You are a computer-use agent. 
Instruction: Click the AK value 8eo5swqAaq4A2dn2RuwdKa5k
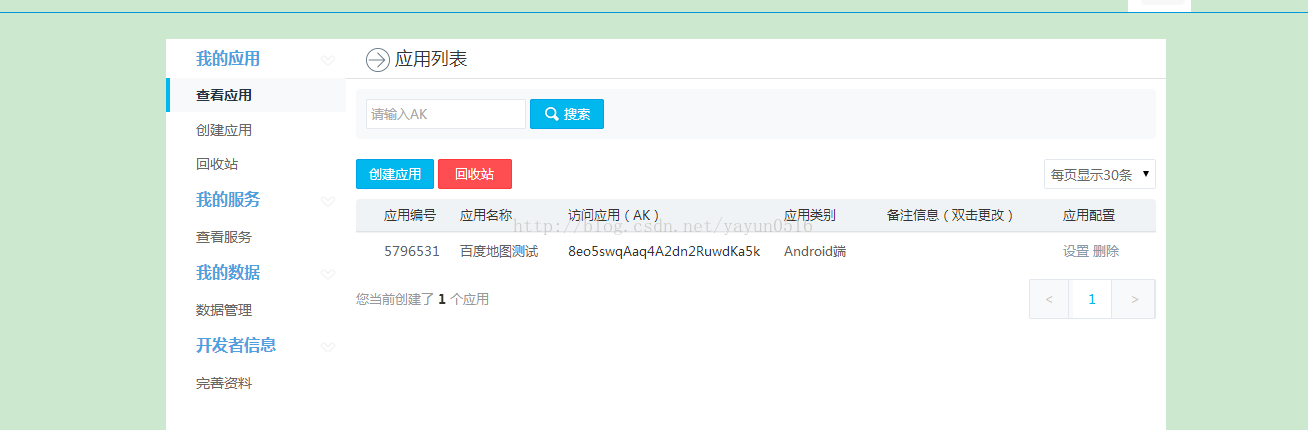pos(664,251)
